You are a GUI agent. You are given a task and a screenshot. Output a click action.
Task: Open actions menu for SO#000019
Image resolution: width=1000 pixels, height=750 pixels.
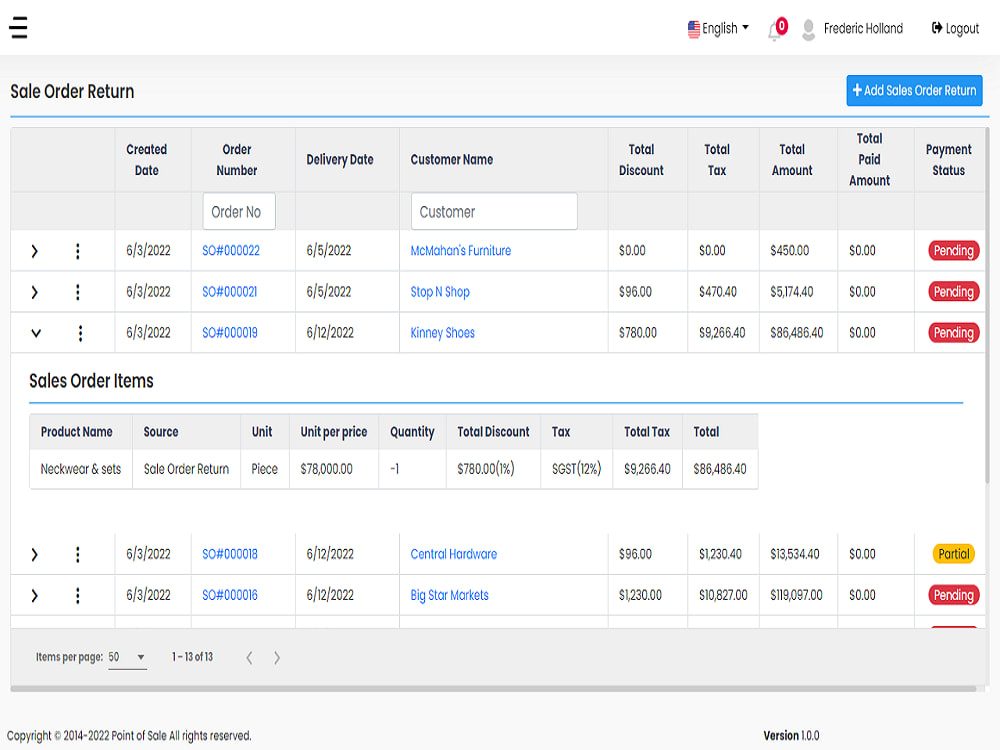click(x=80, y=333)
